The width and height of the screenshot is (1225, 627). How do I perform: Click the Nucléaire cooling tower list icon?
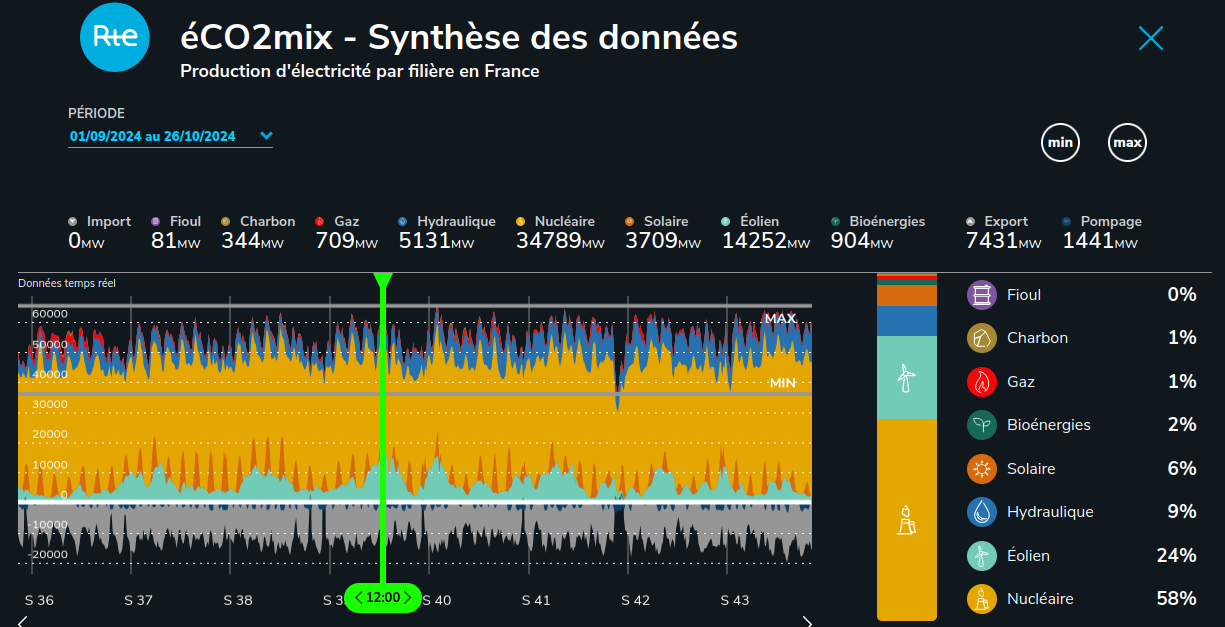pyautogui.click(x=982, y=599)
